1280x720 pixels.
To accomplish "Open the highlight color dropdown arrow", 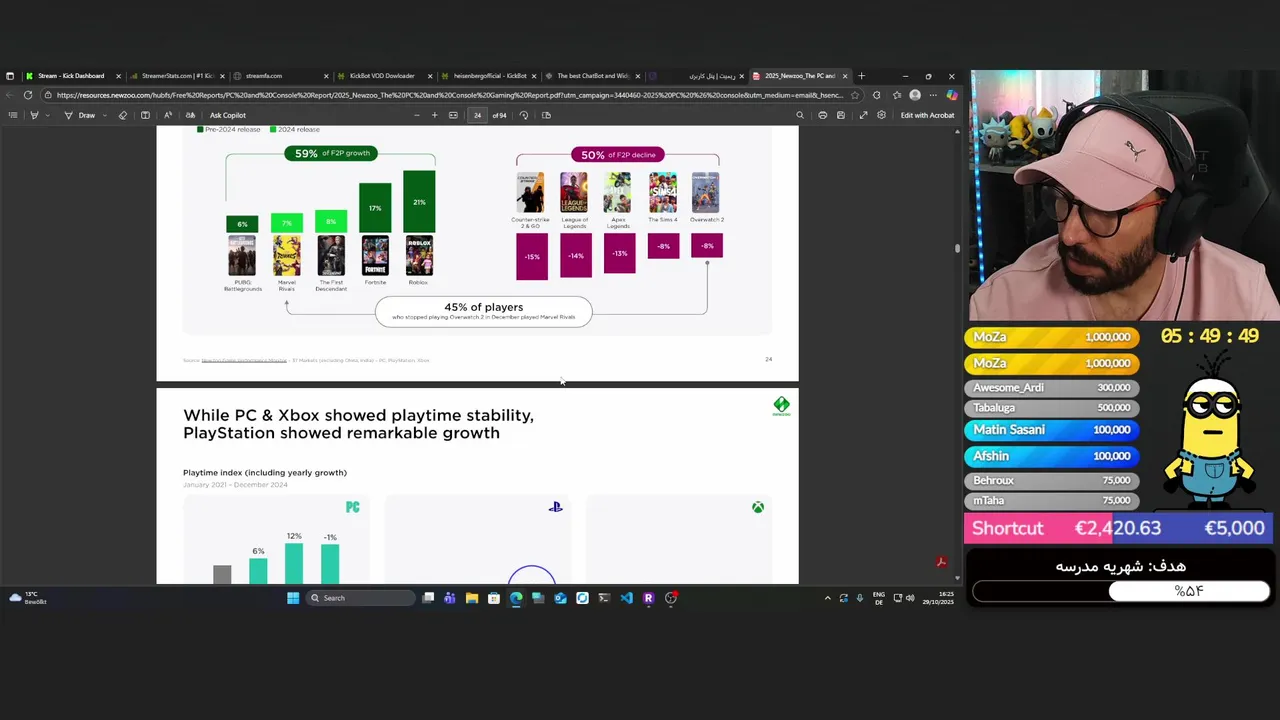I will [46, 115].
